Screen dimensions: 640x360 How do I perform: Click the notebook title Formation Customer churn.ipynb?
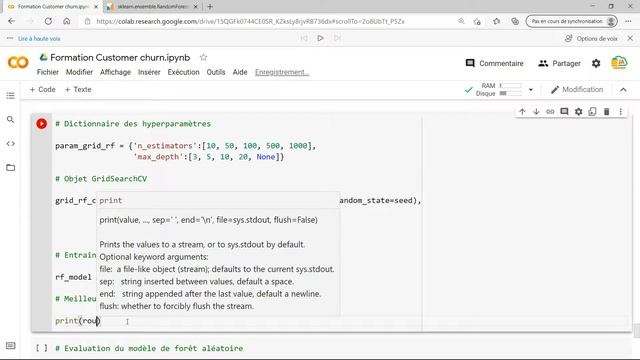pos(120,58)
